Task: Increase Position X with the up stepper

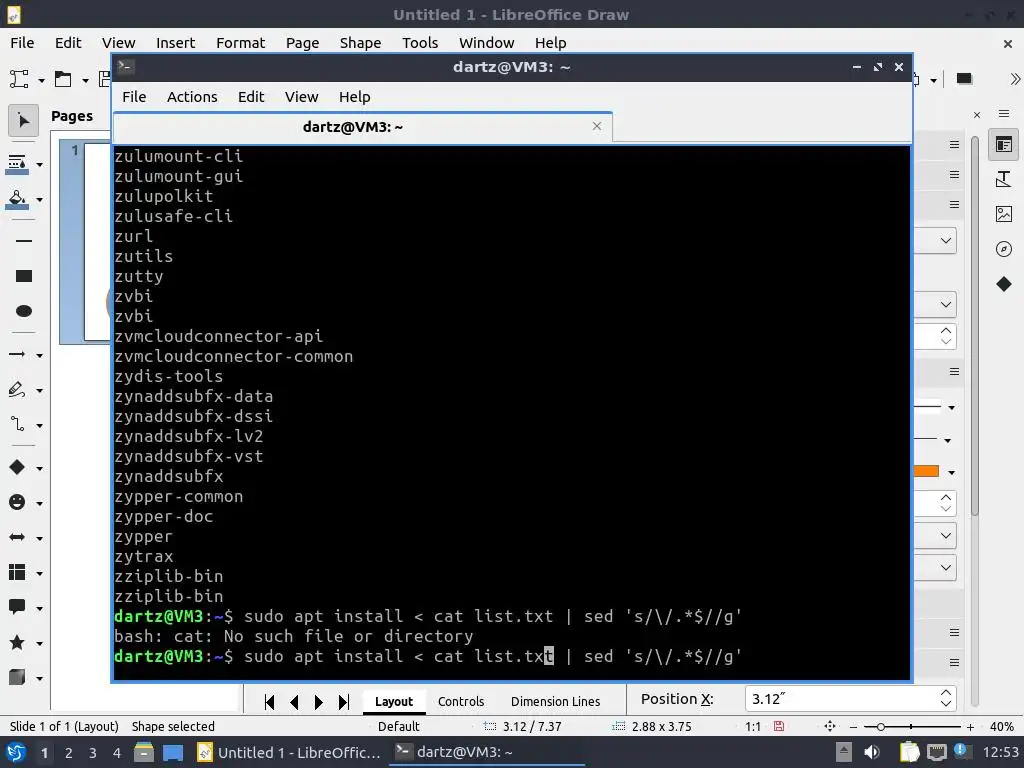Action: (946, 693)
